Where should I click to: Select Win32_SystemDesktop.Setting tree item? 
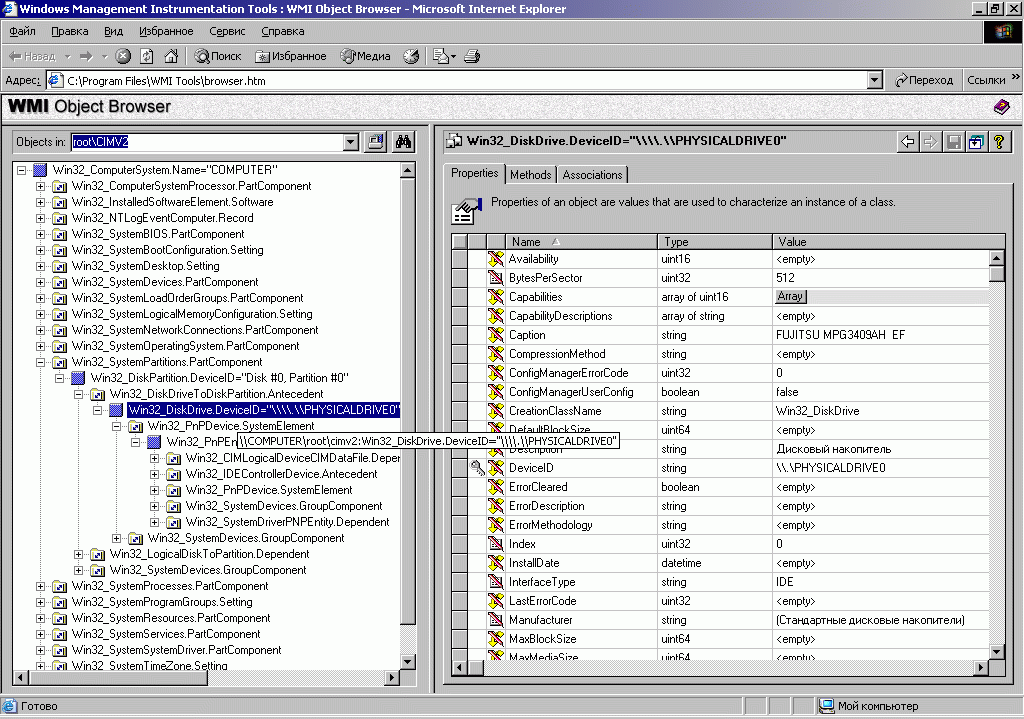tap(146, 266)
